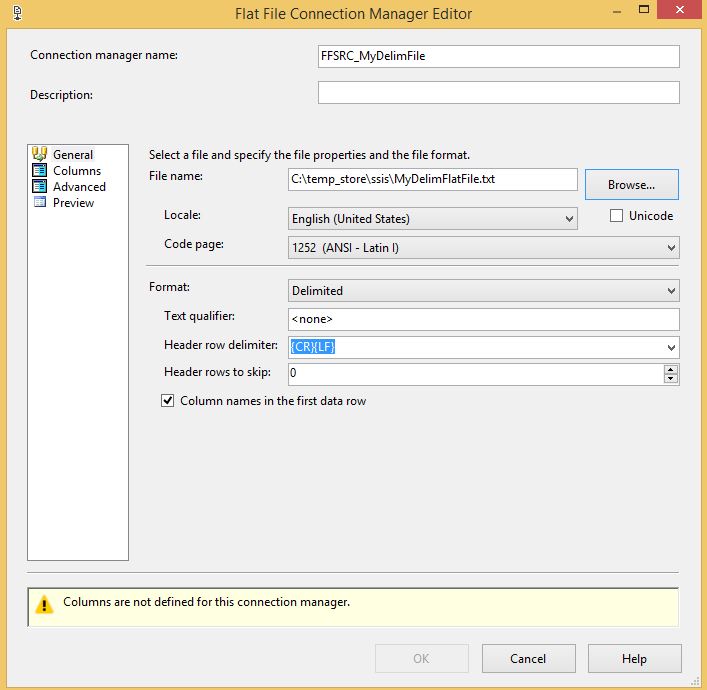Click the Advanced page icon

[x=40, y=186]
